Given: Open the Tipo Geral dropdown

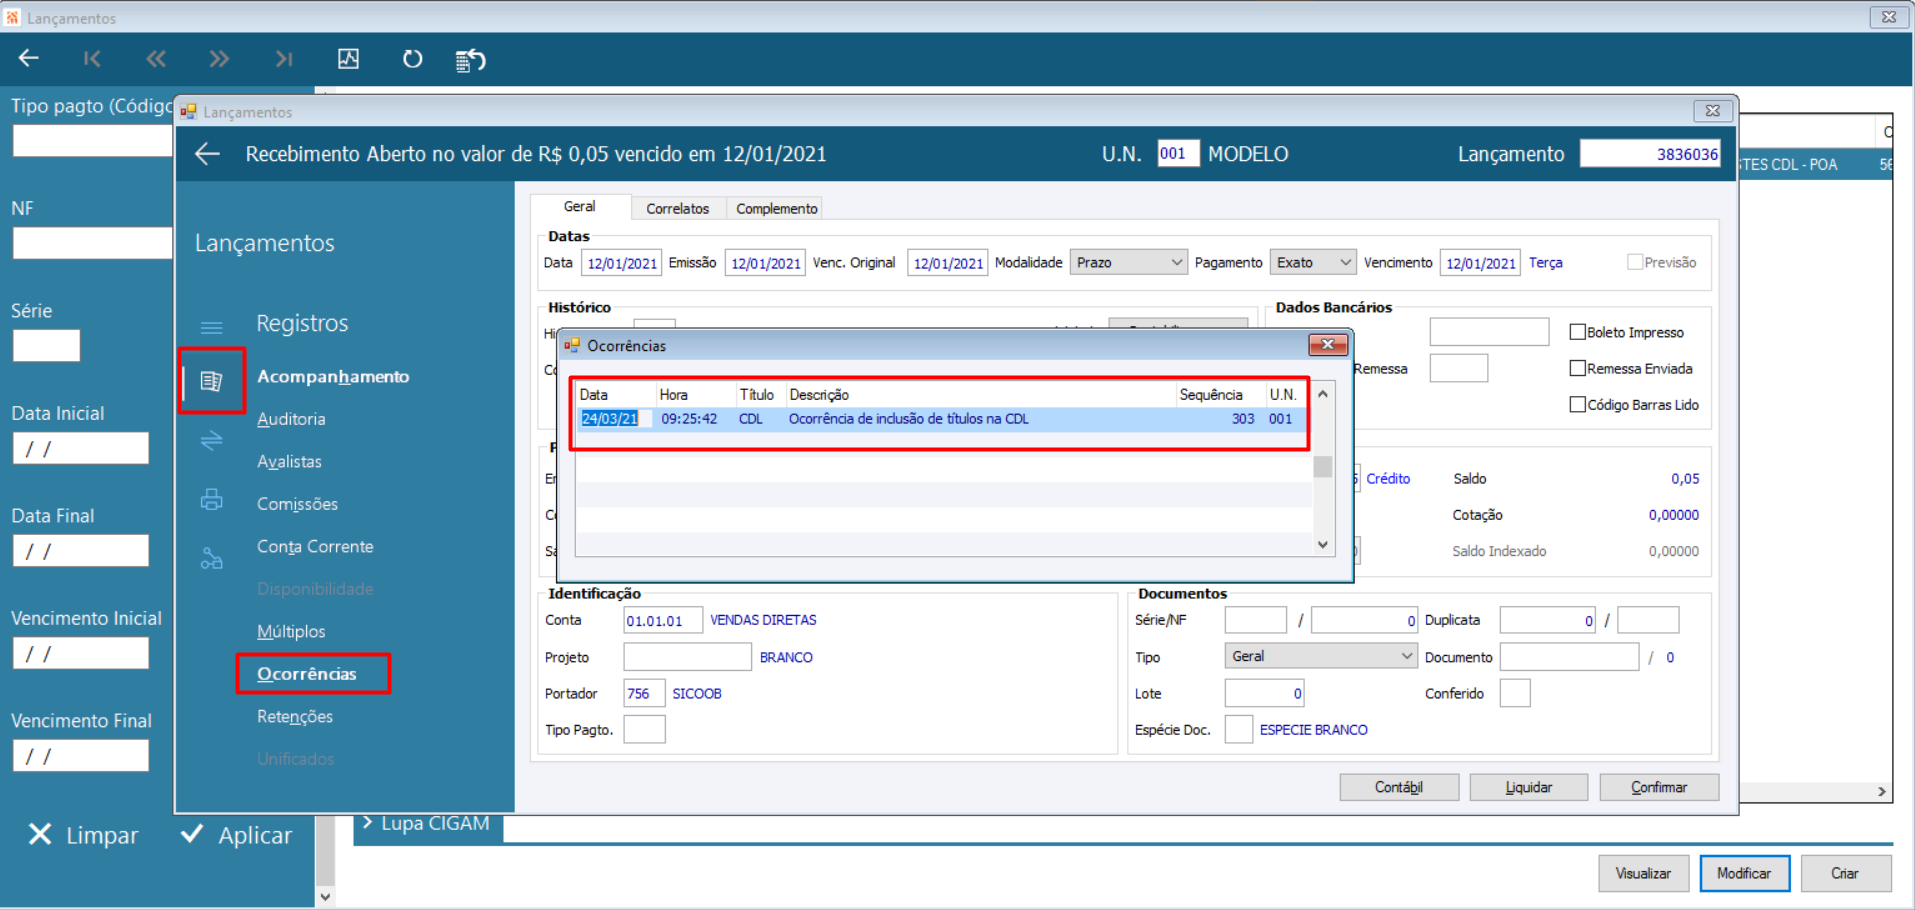Looking at the screenshot, I should point(1321,656).
